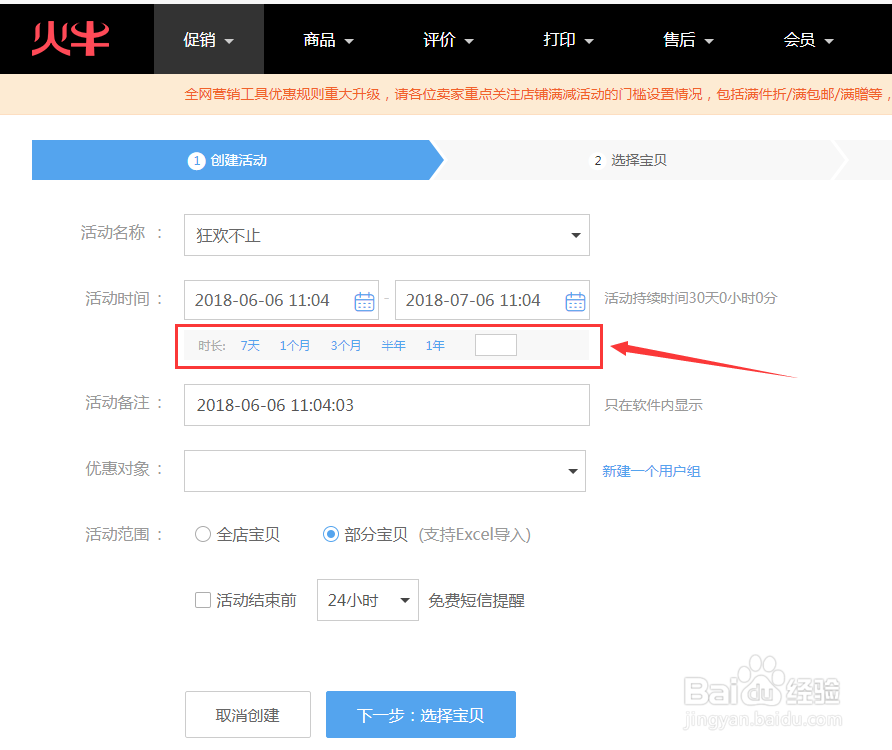892x750 pixels.
Task: Select the 全店宝贝 radio button
Action: (203, 534)
